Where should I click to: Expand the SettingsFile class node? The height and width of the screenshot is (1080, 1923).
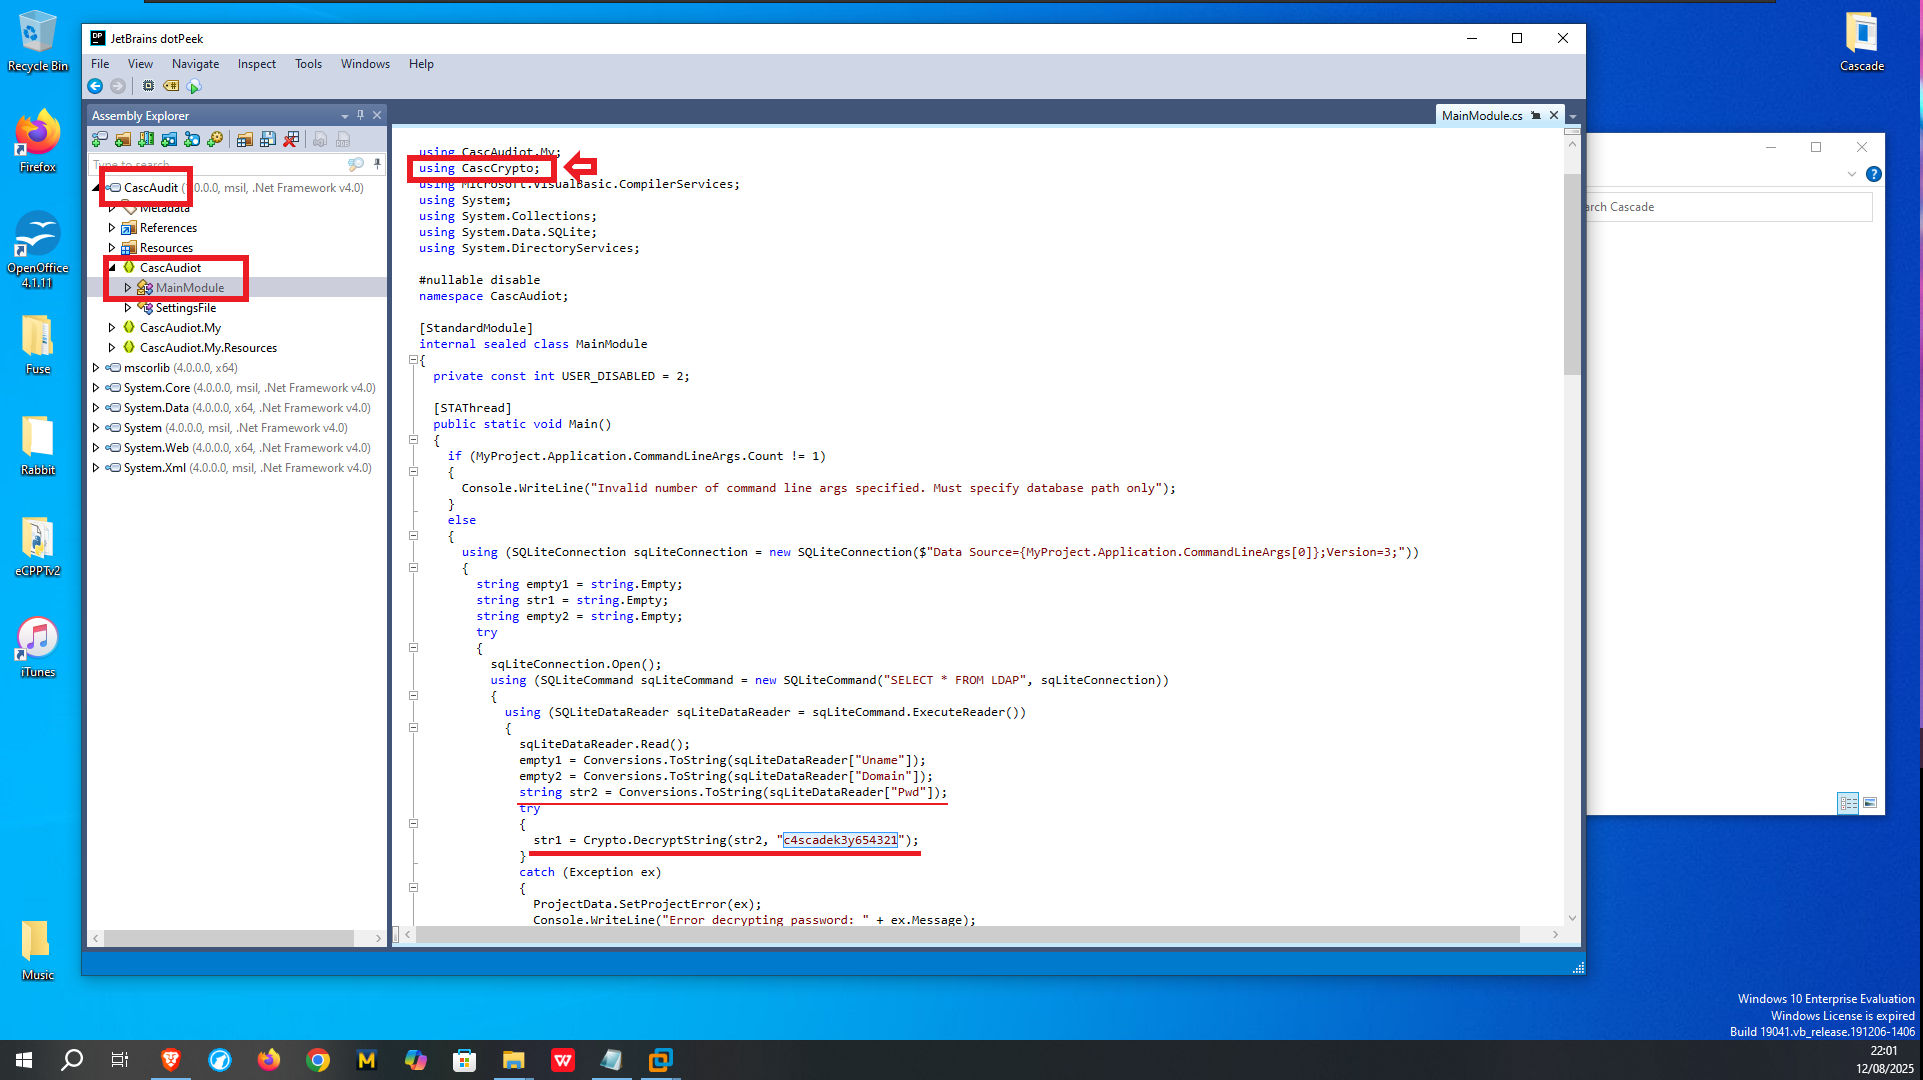[128, 308]
